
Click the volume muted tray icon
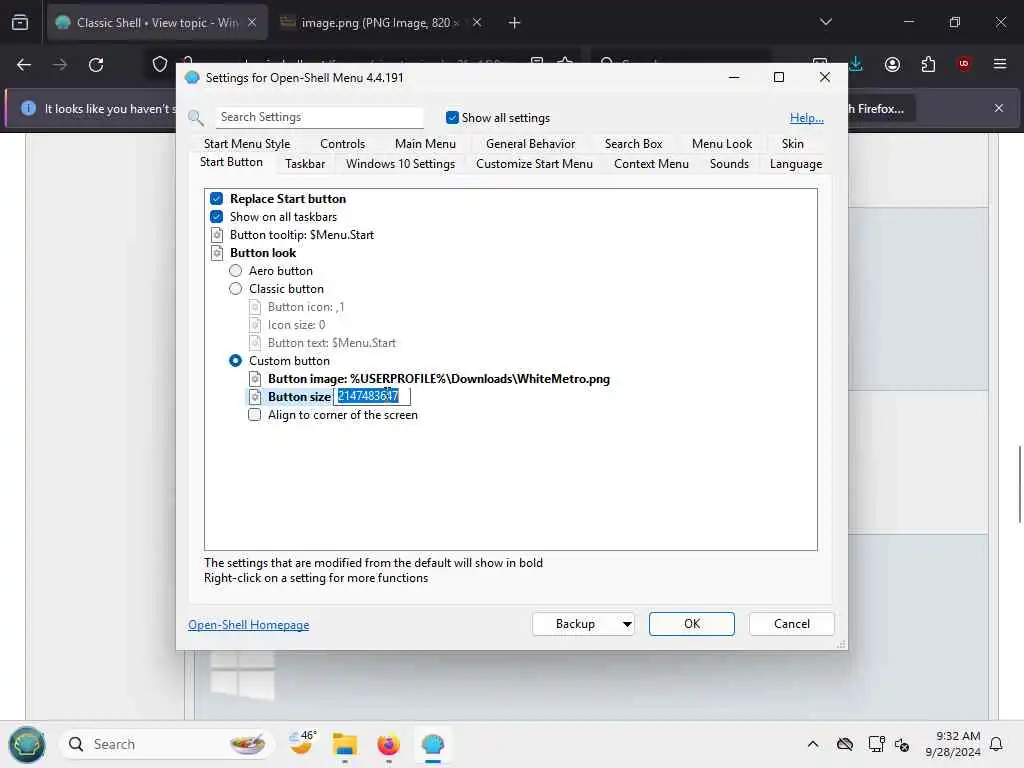point(903,744)
